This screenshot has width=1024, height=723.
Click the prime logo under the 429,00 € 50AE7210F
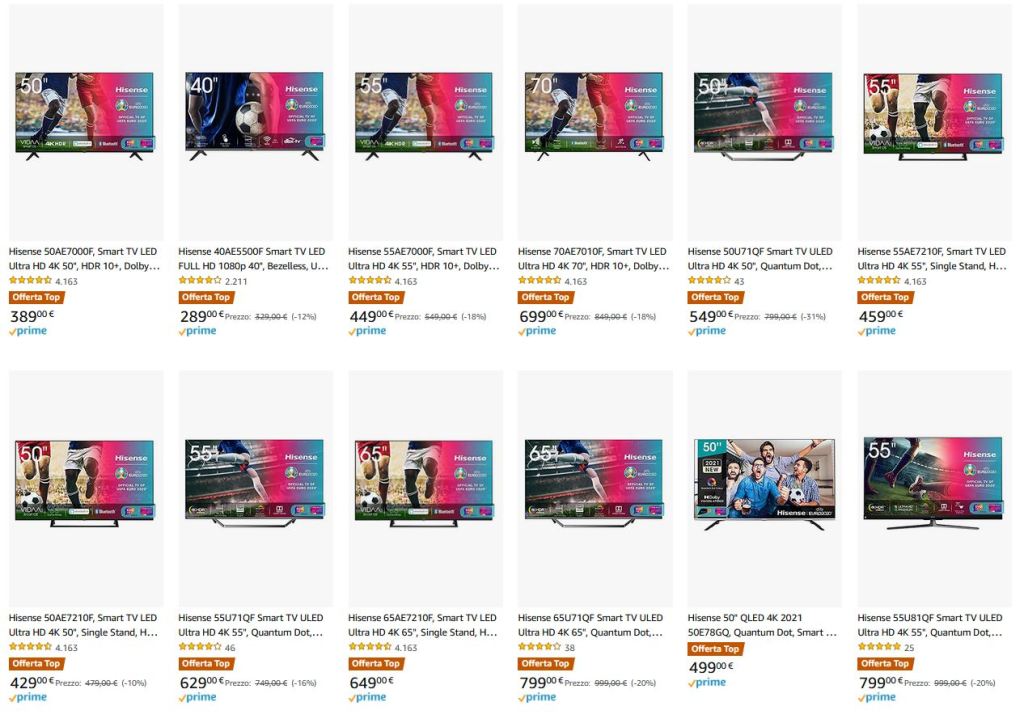28,698
